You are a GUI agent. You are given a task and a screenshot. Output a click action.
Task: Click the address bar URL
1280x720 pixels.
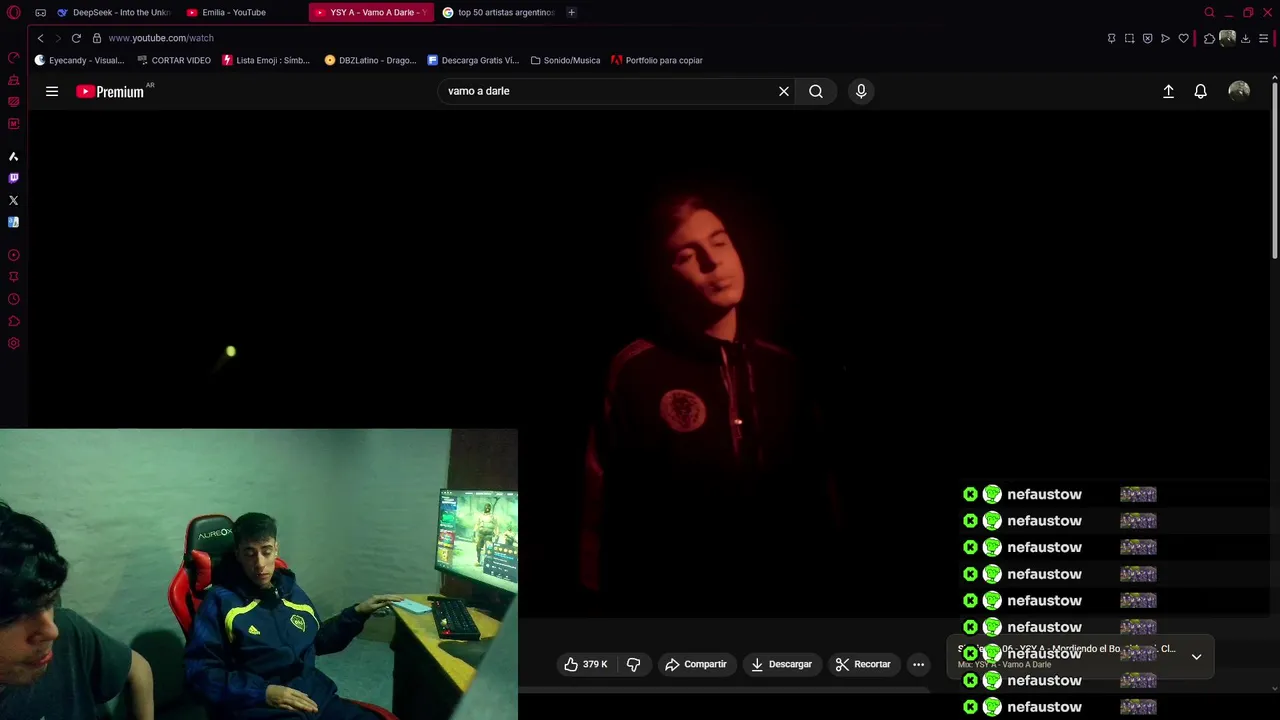point(161,38)
